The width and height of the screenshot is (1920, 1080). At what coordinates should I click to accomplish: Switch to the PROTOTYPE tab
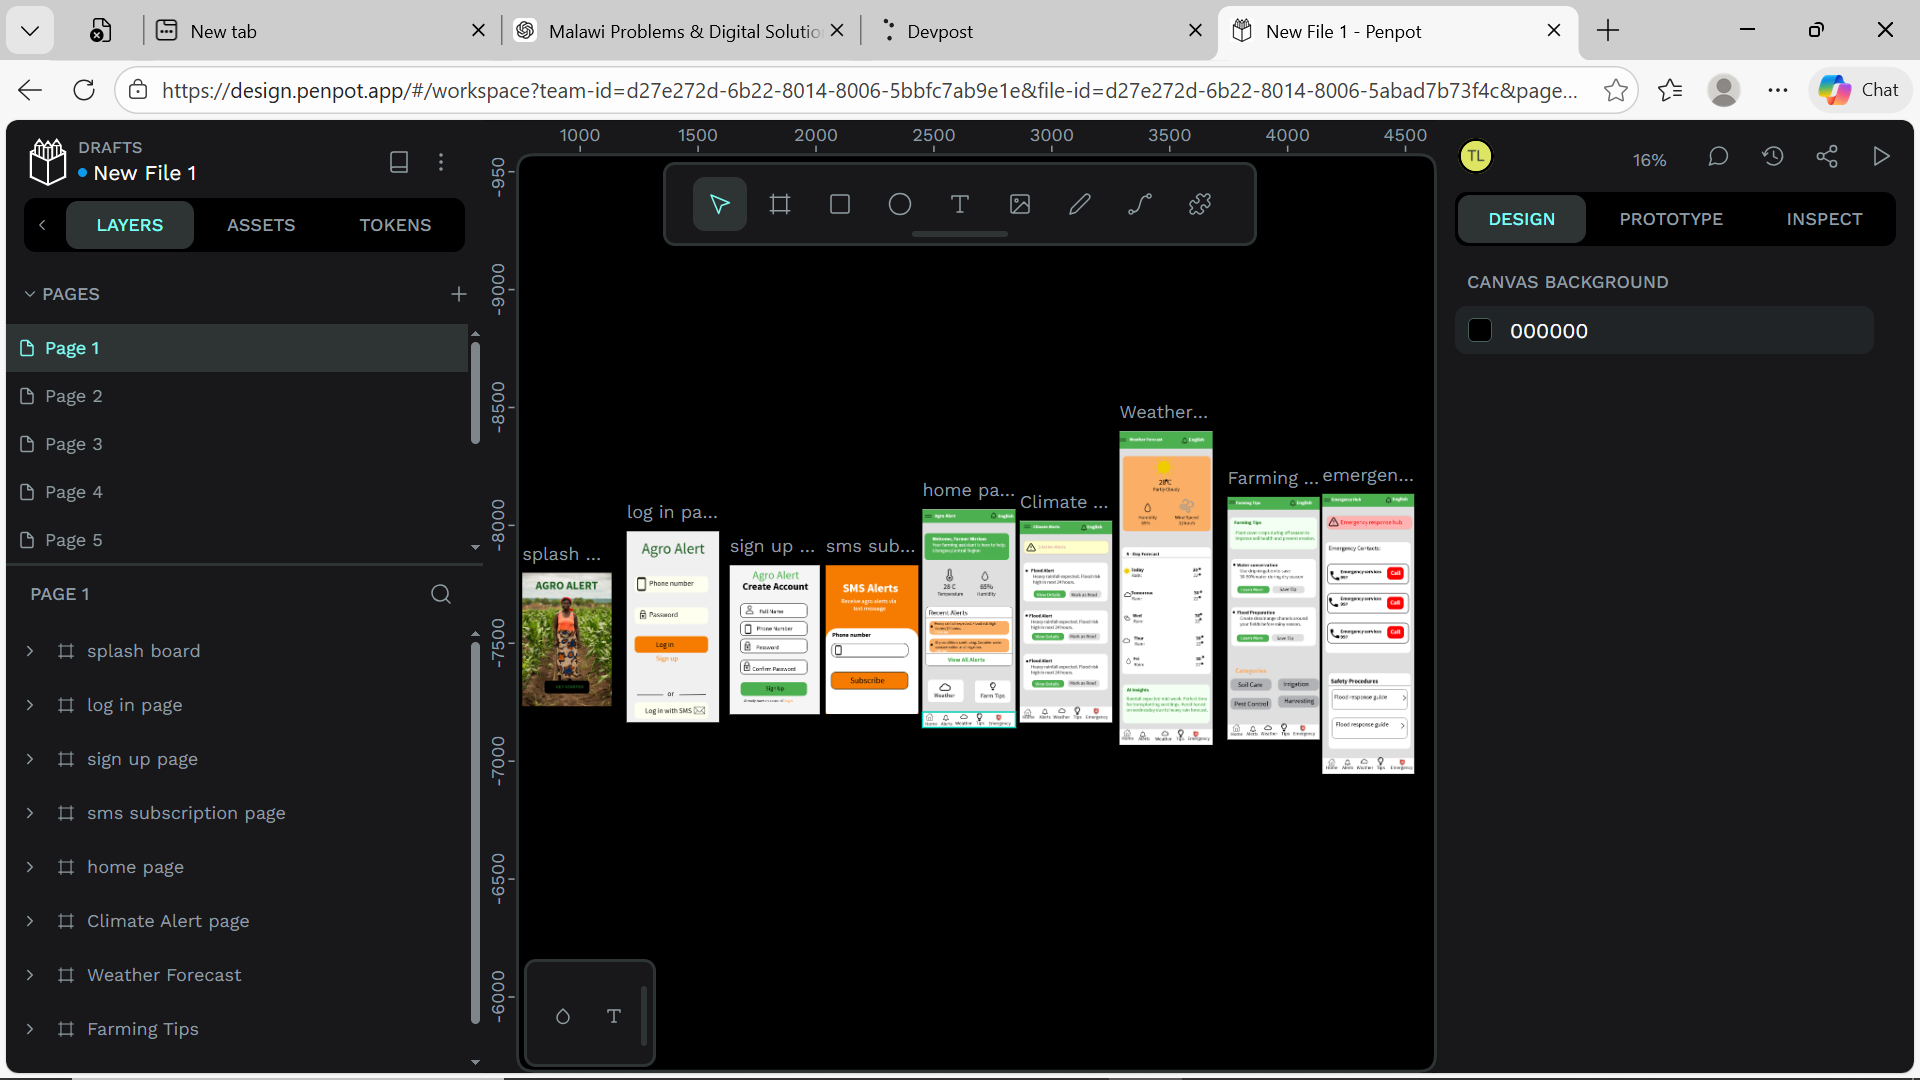[1671, 219]
